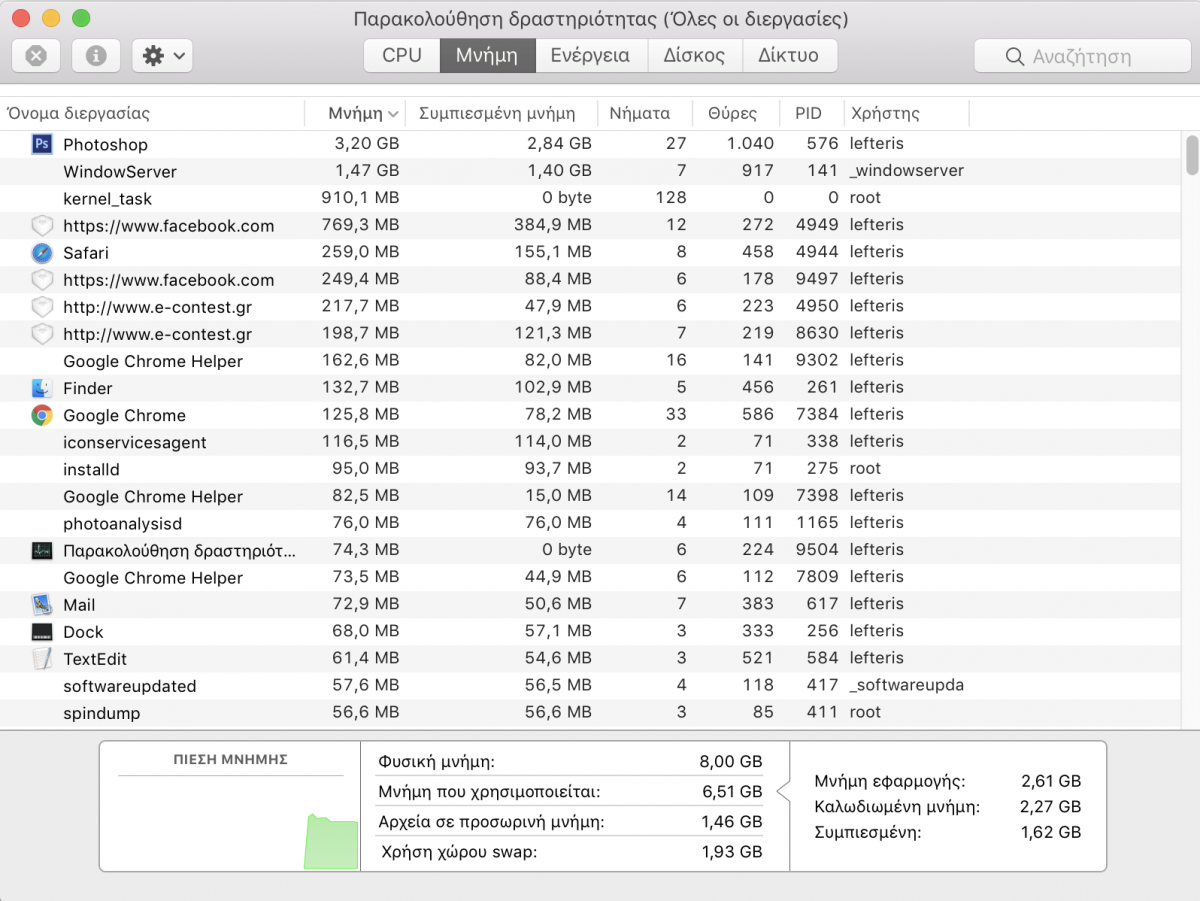Select the iconservicesagent process
The width and height of the screenshot is (1200, 901).
(x=590, y=441)
